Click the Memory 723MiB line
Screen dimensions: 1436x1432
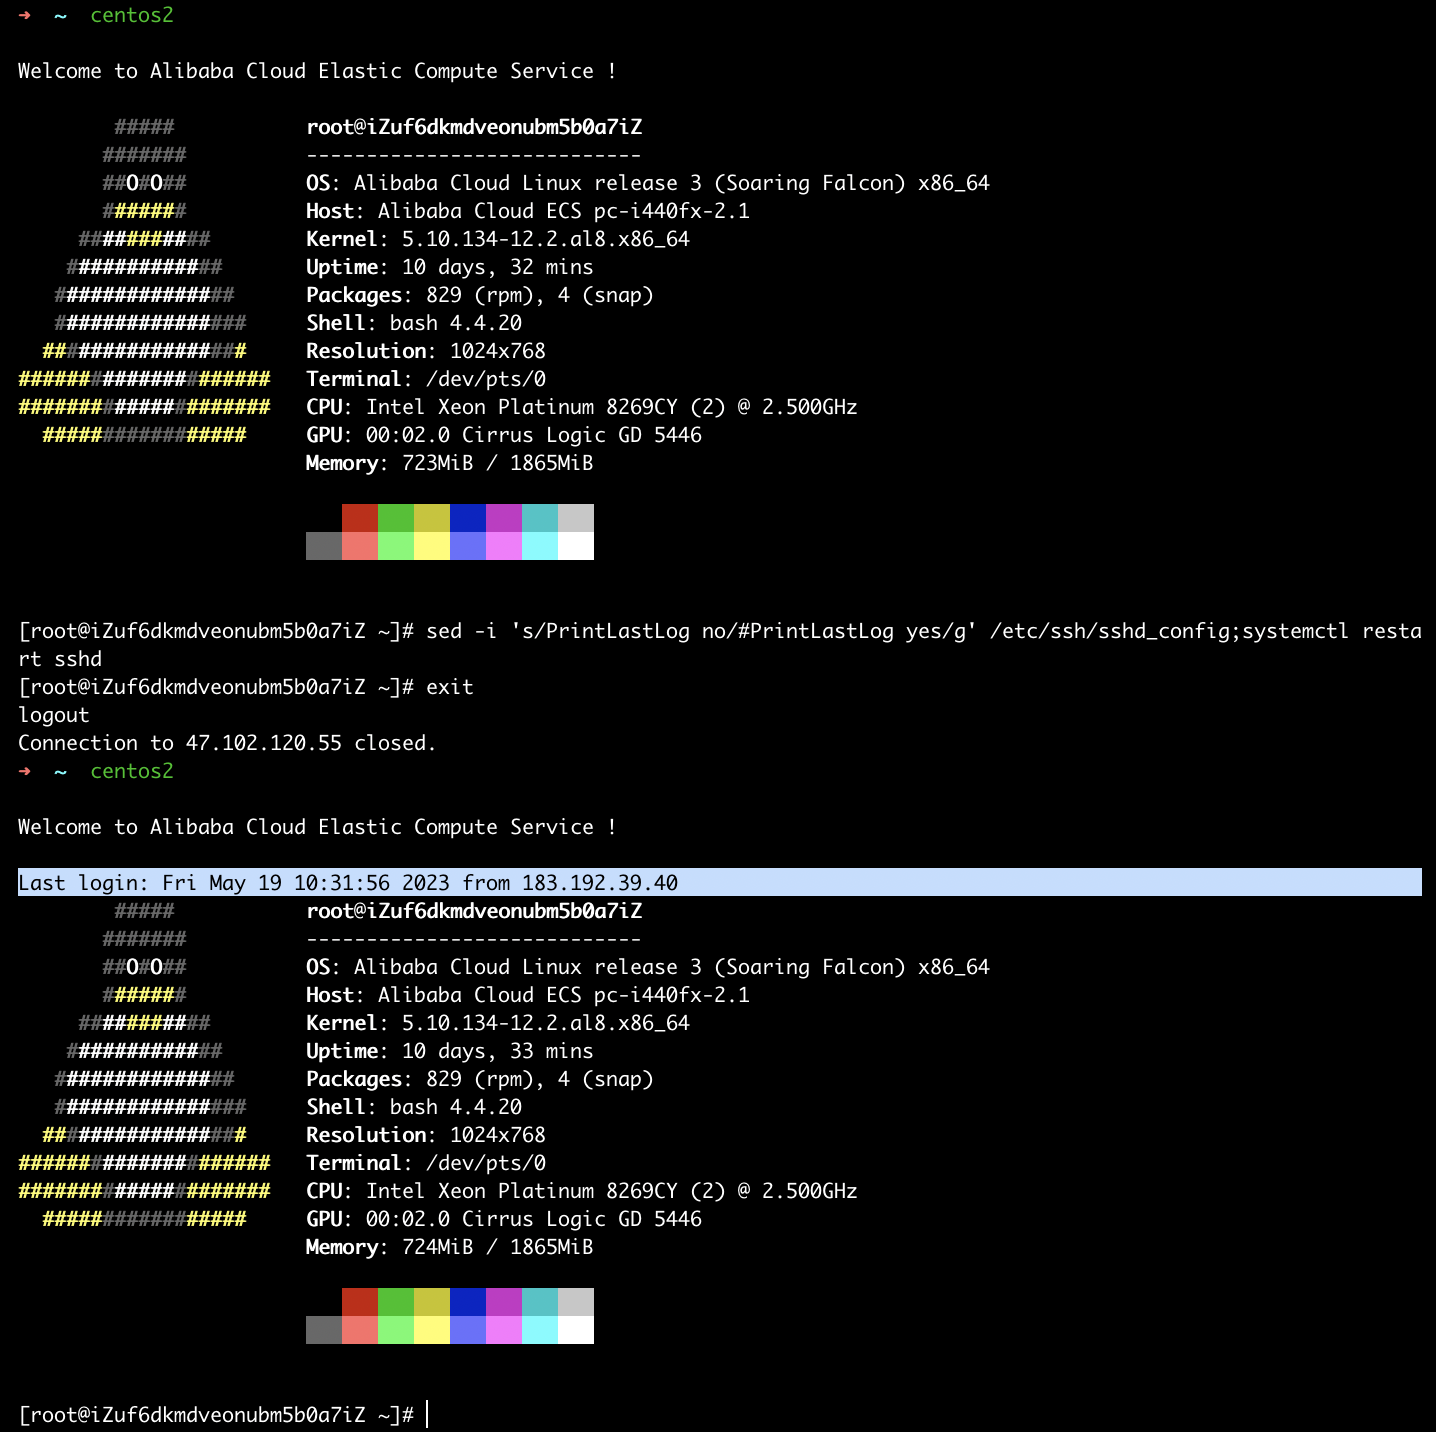(x=449, y=463)
